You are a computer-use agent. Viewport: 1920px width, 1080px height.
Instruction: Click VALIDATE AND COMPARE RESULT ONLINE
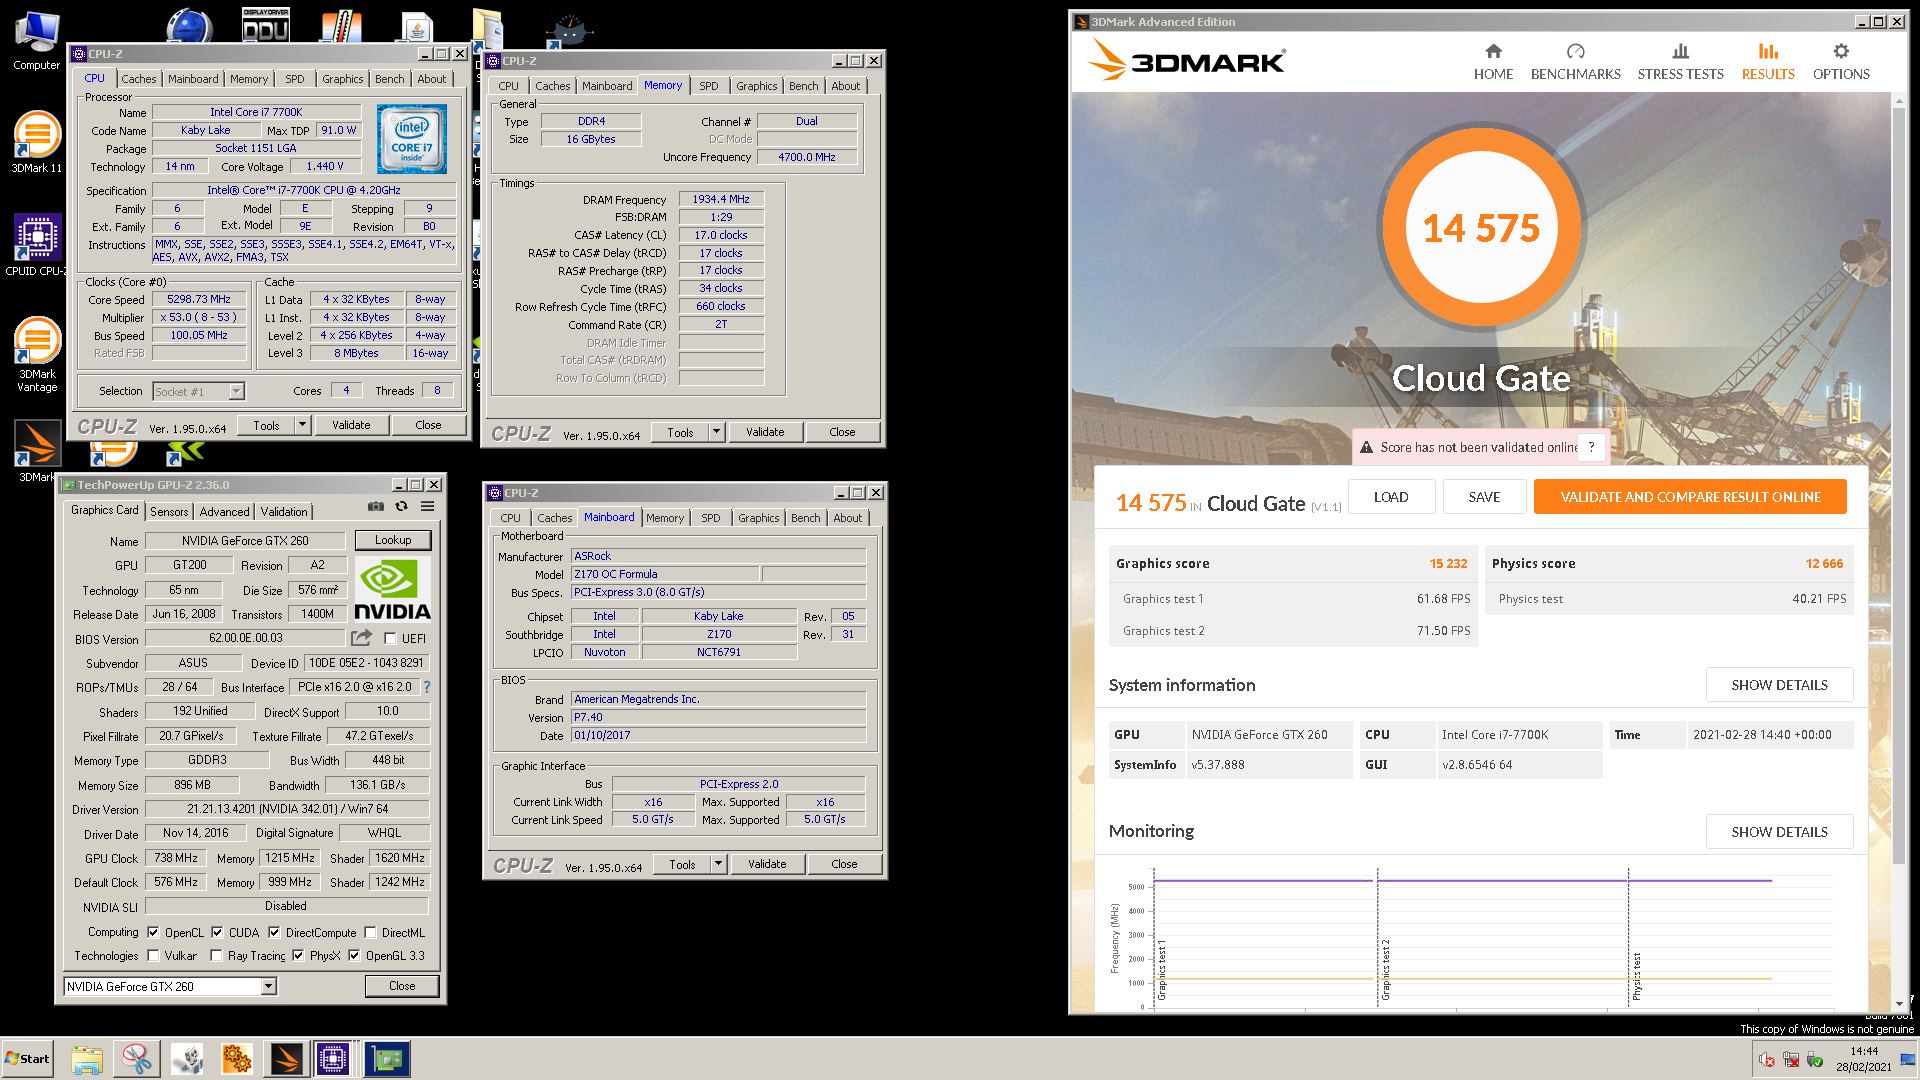pos(1690,497)
